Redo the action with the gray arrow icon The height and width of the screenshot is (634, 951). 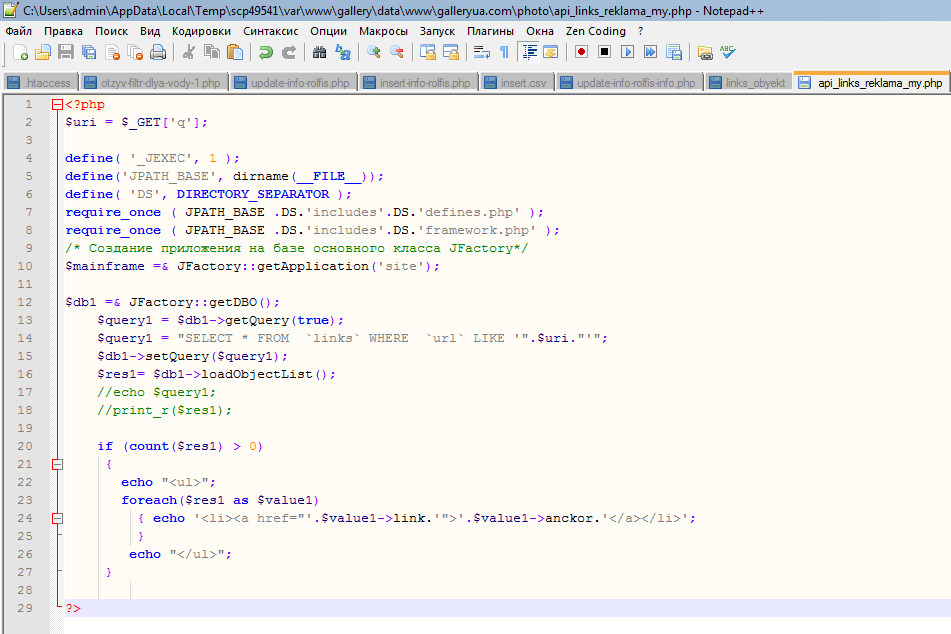(289, 53)
